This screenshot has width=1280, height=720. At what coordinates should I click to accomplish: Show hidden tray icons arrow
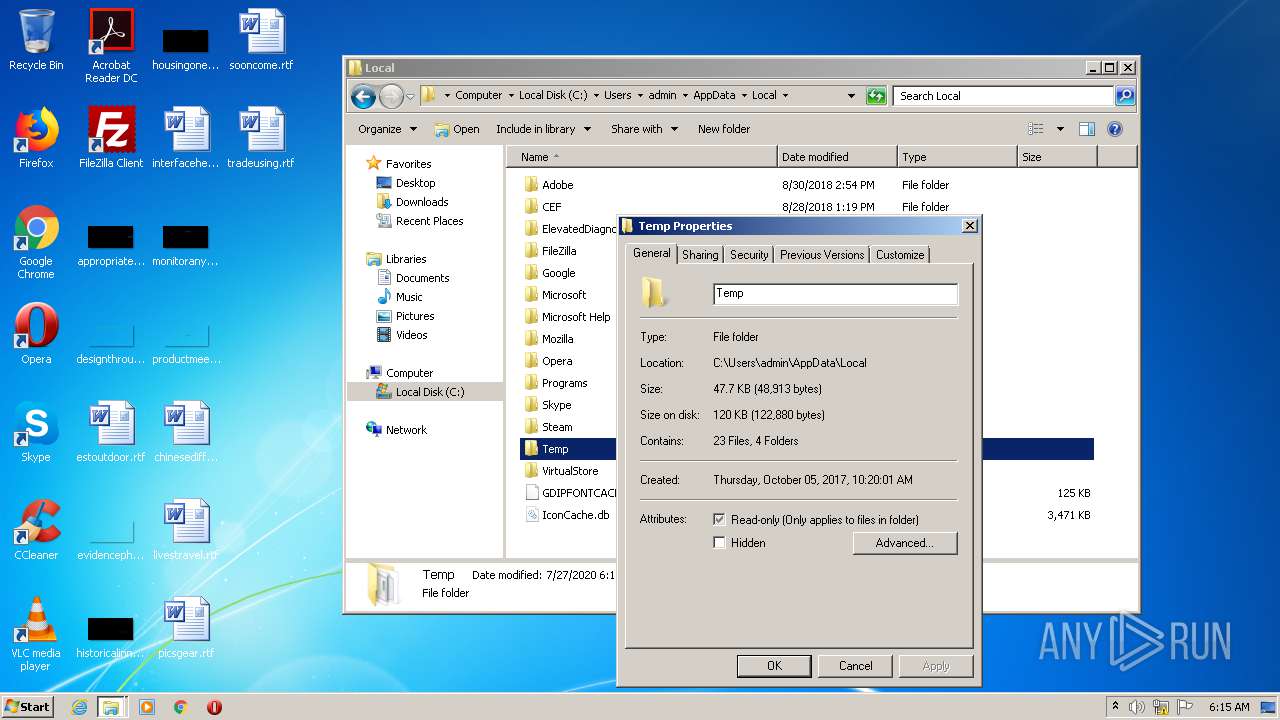pos(1116,707)
